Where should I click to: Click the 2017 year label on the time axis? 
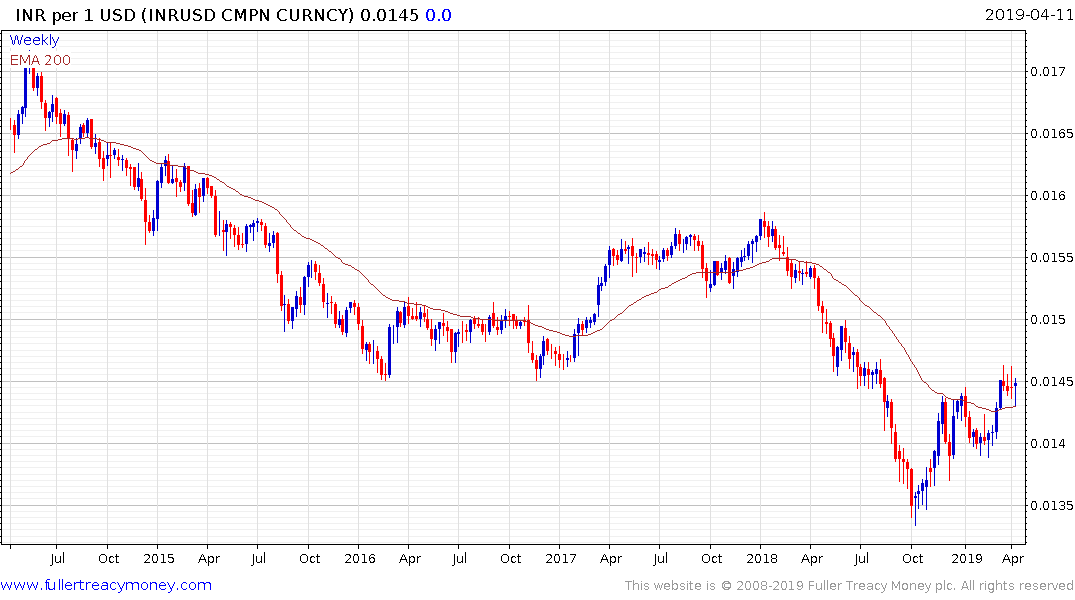[x=561, y=558]
